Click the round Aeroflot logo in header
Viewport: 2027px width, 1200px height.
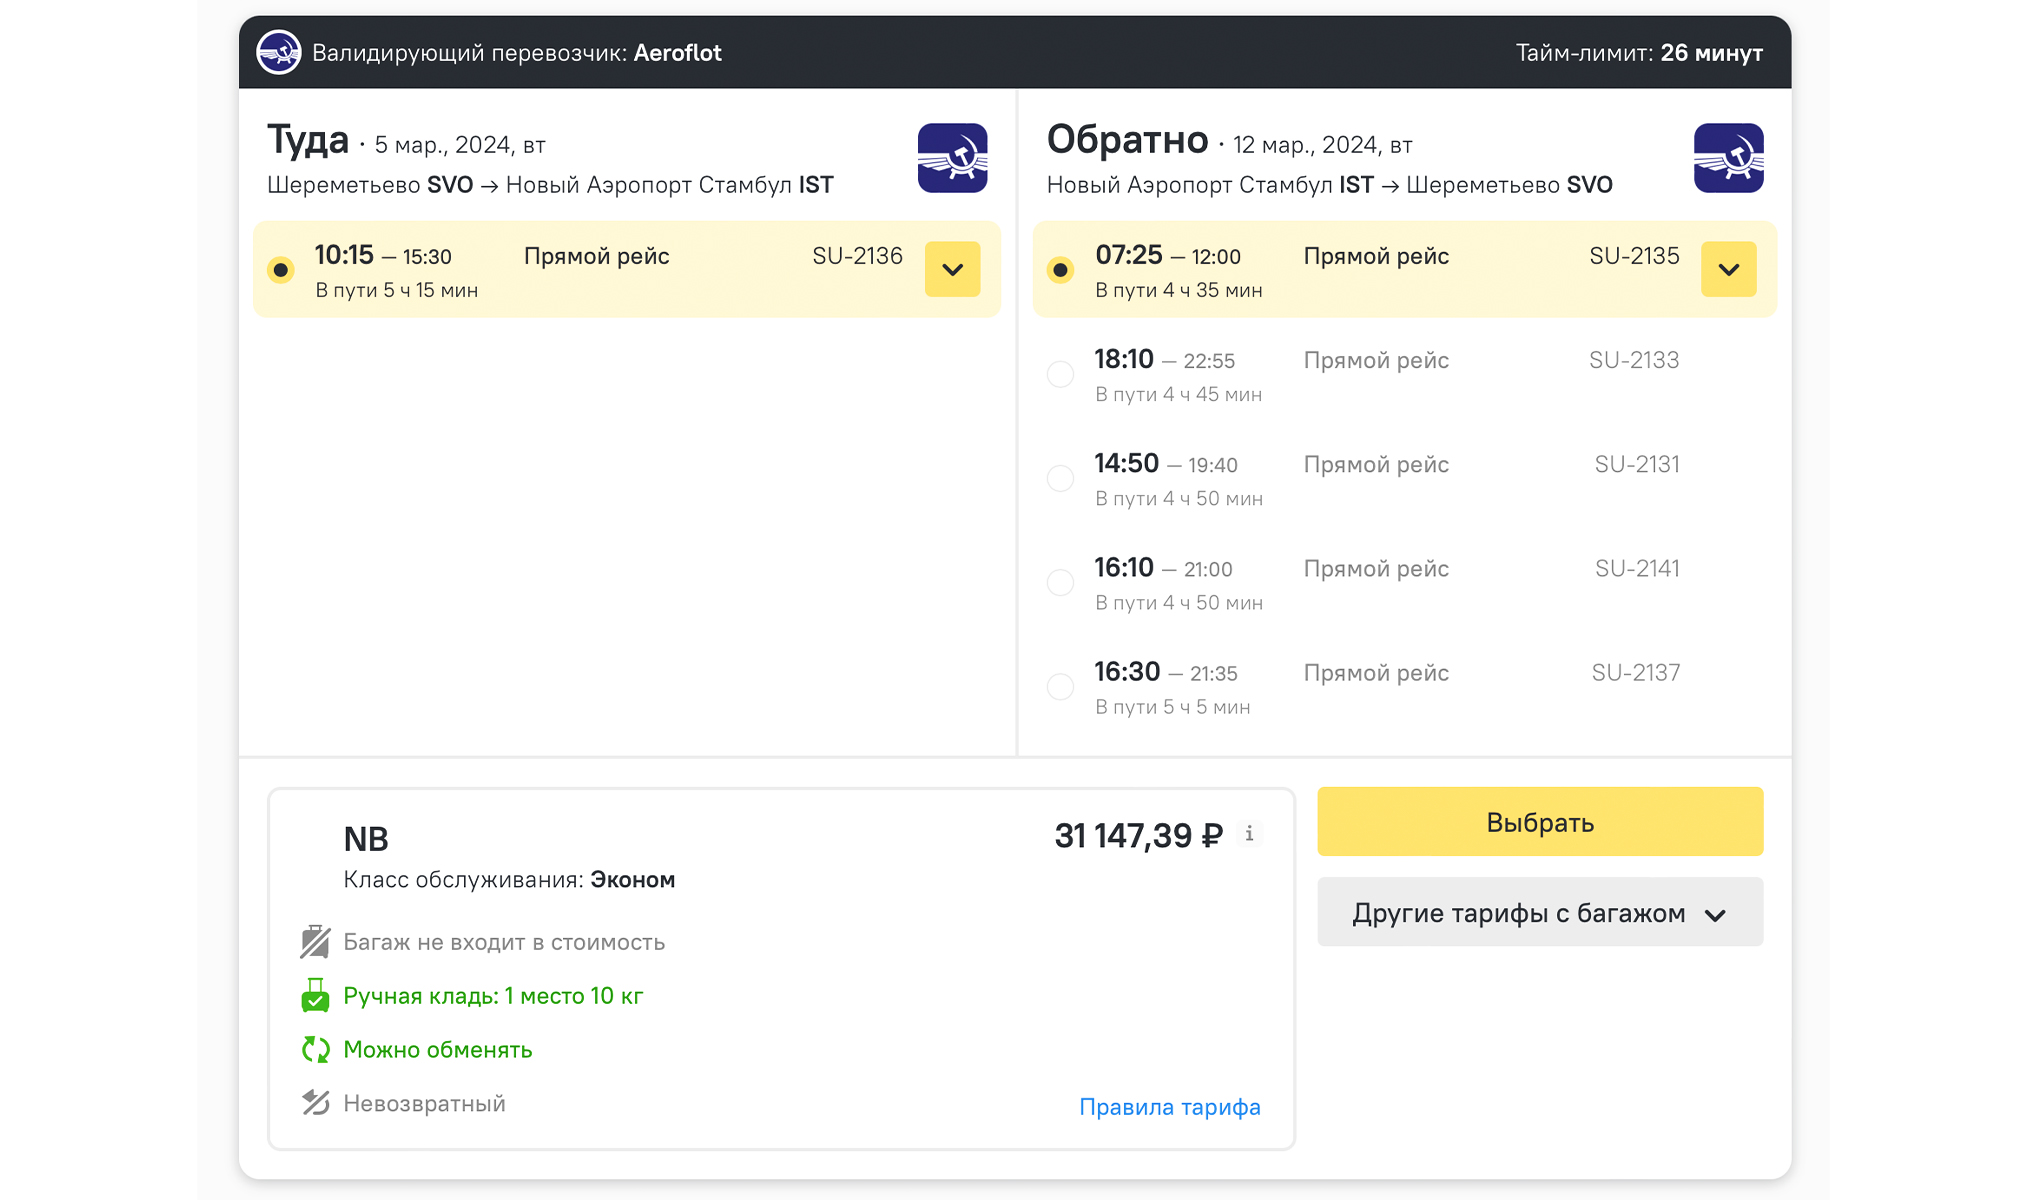tap(278, 52)
